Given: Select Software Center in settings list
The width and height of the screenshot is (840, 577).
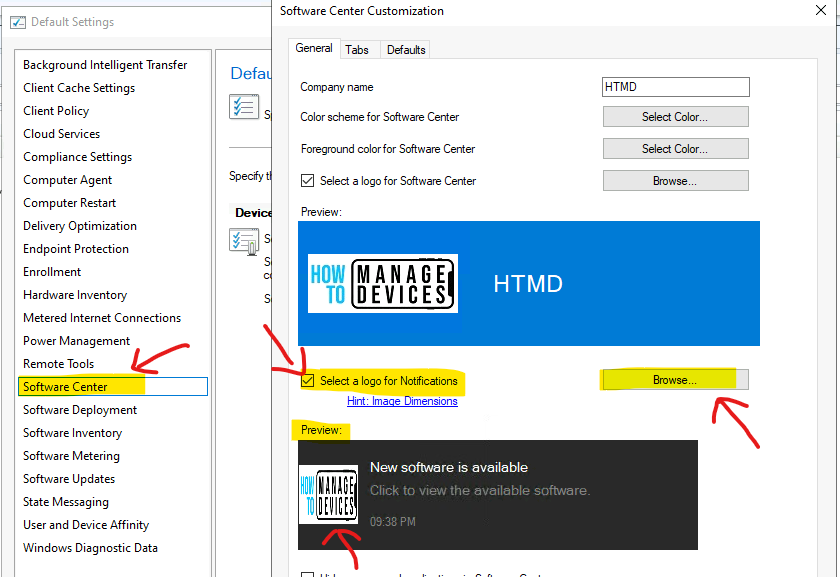Looking at the screenshot, I should (112, 387).
